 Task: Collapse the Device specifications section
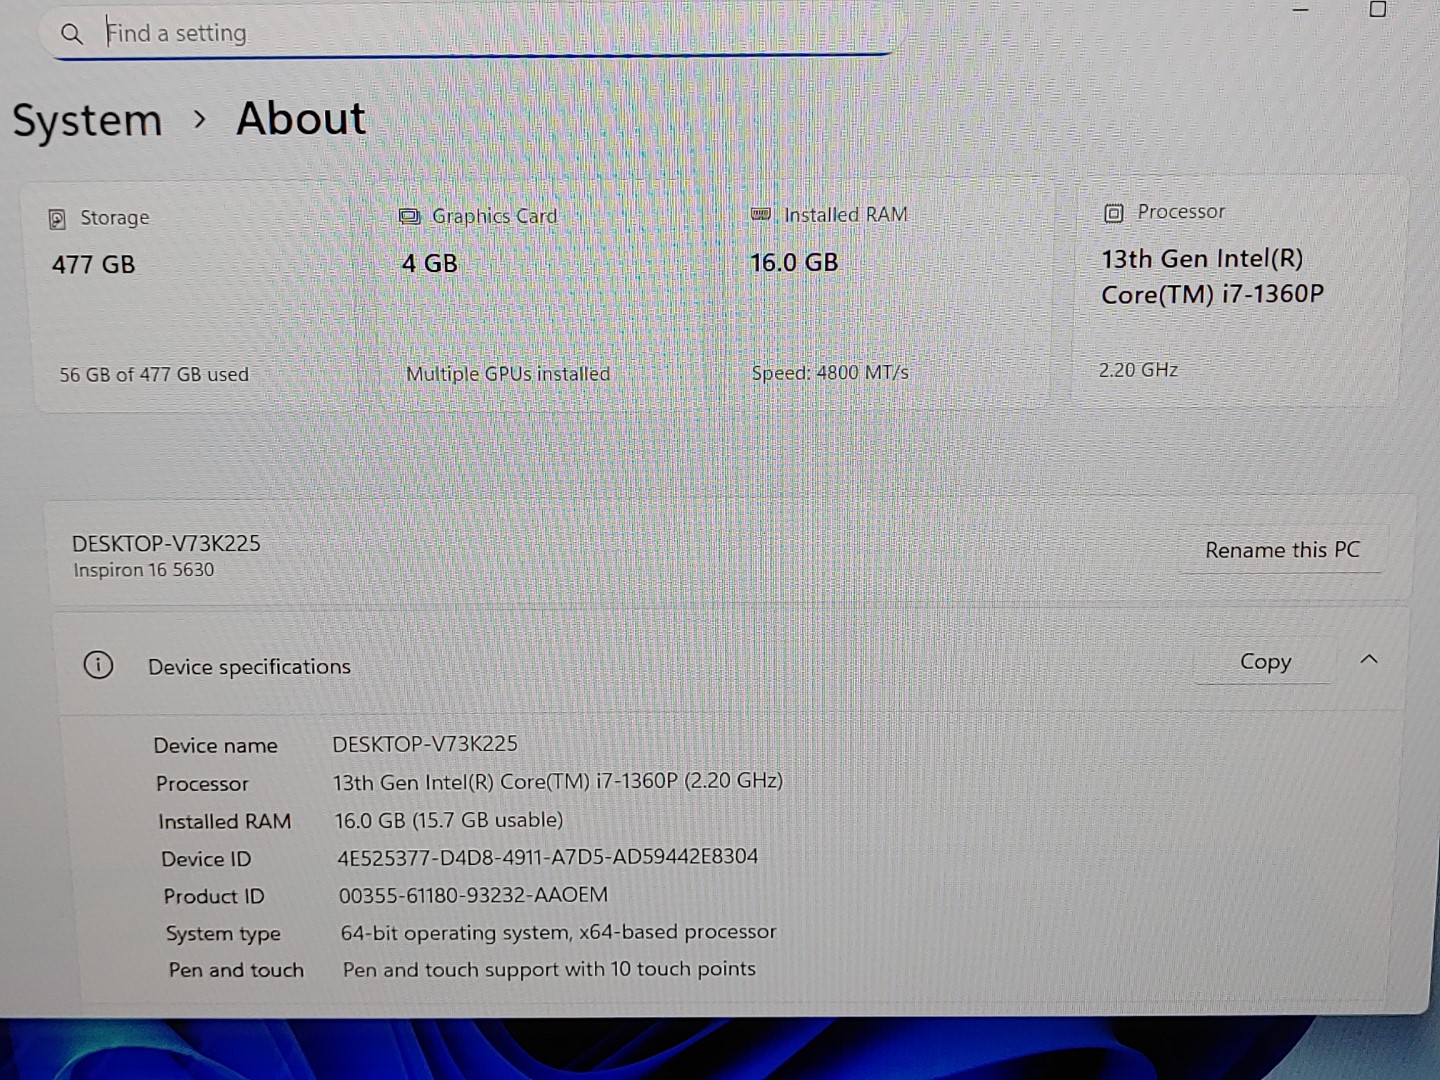pyautogui.click(x=1369, y=660)
